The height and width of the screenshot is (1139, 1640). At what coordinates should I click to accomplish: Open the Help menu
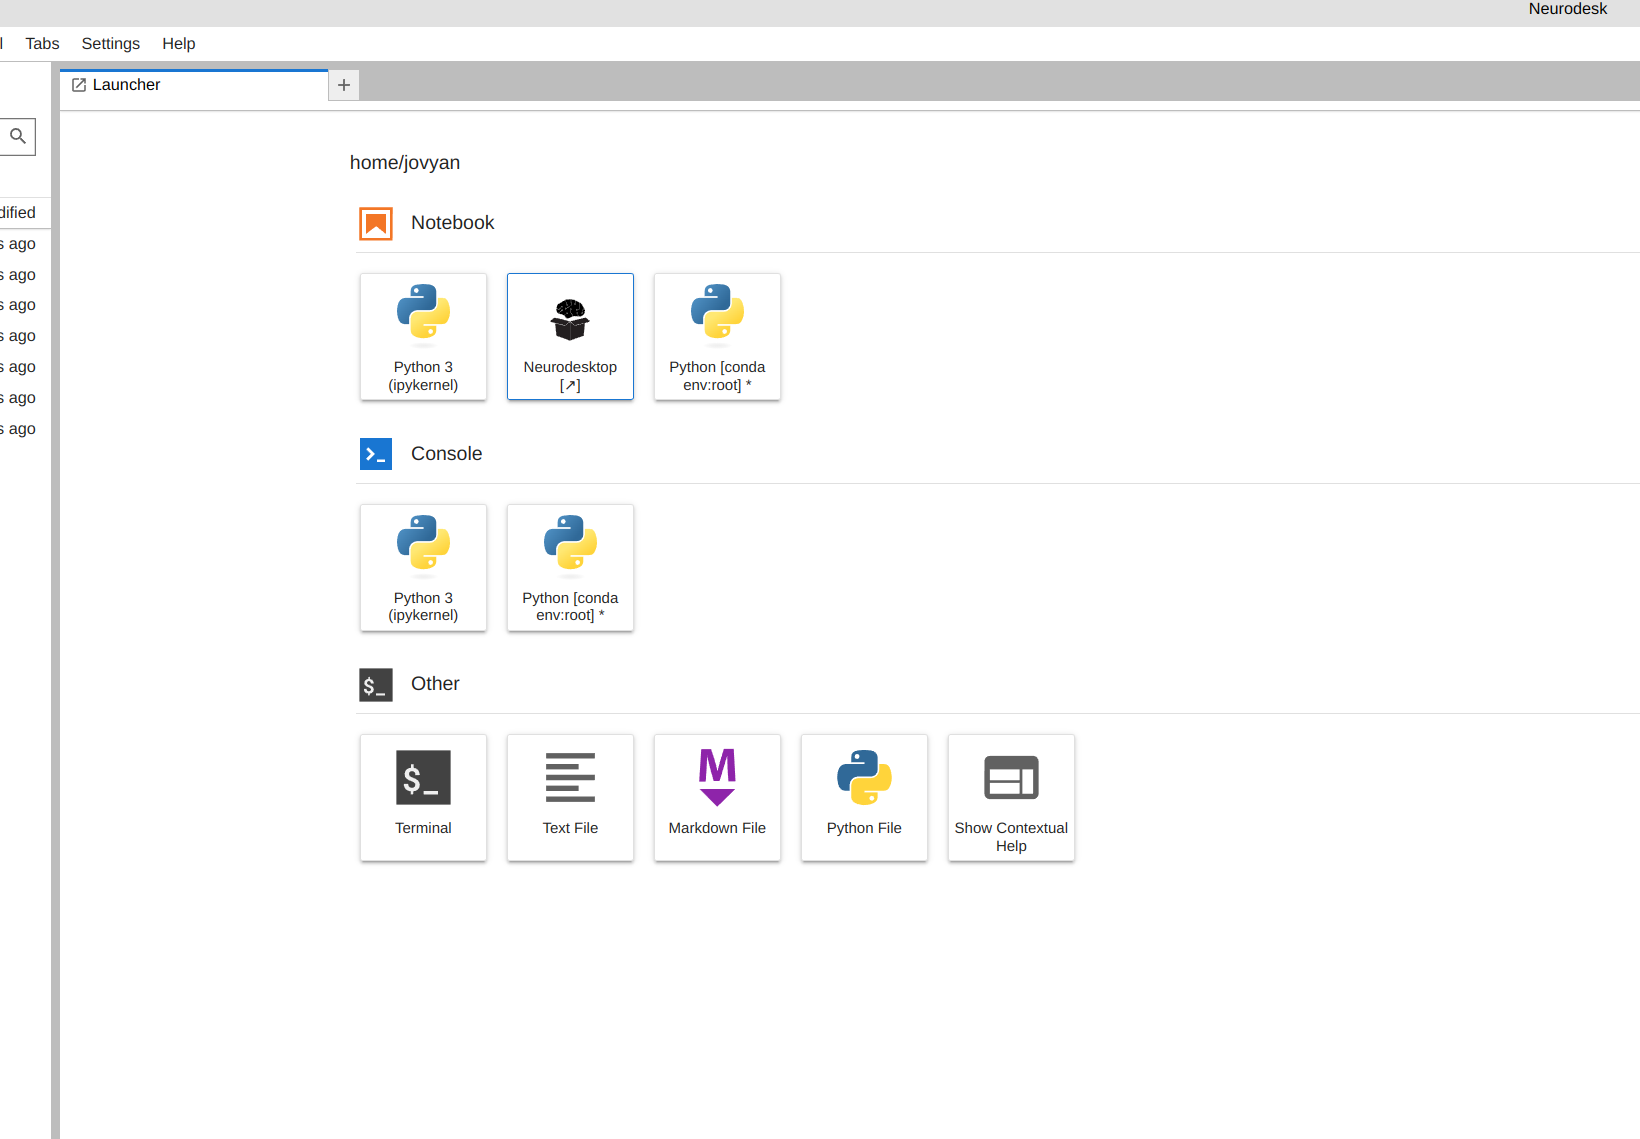[x=179, y=44]
